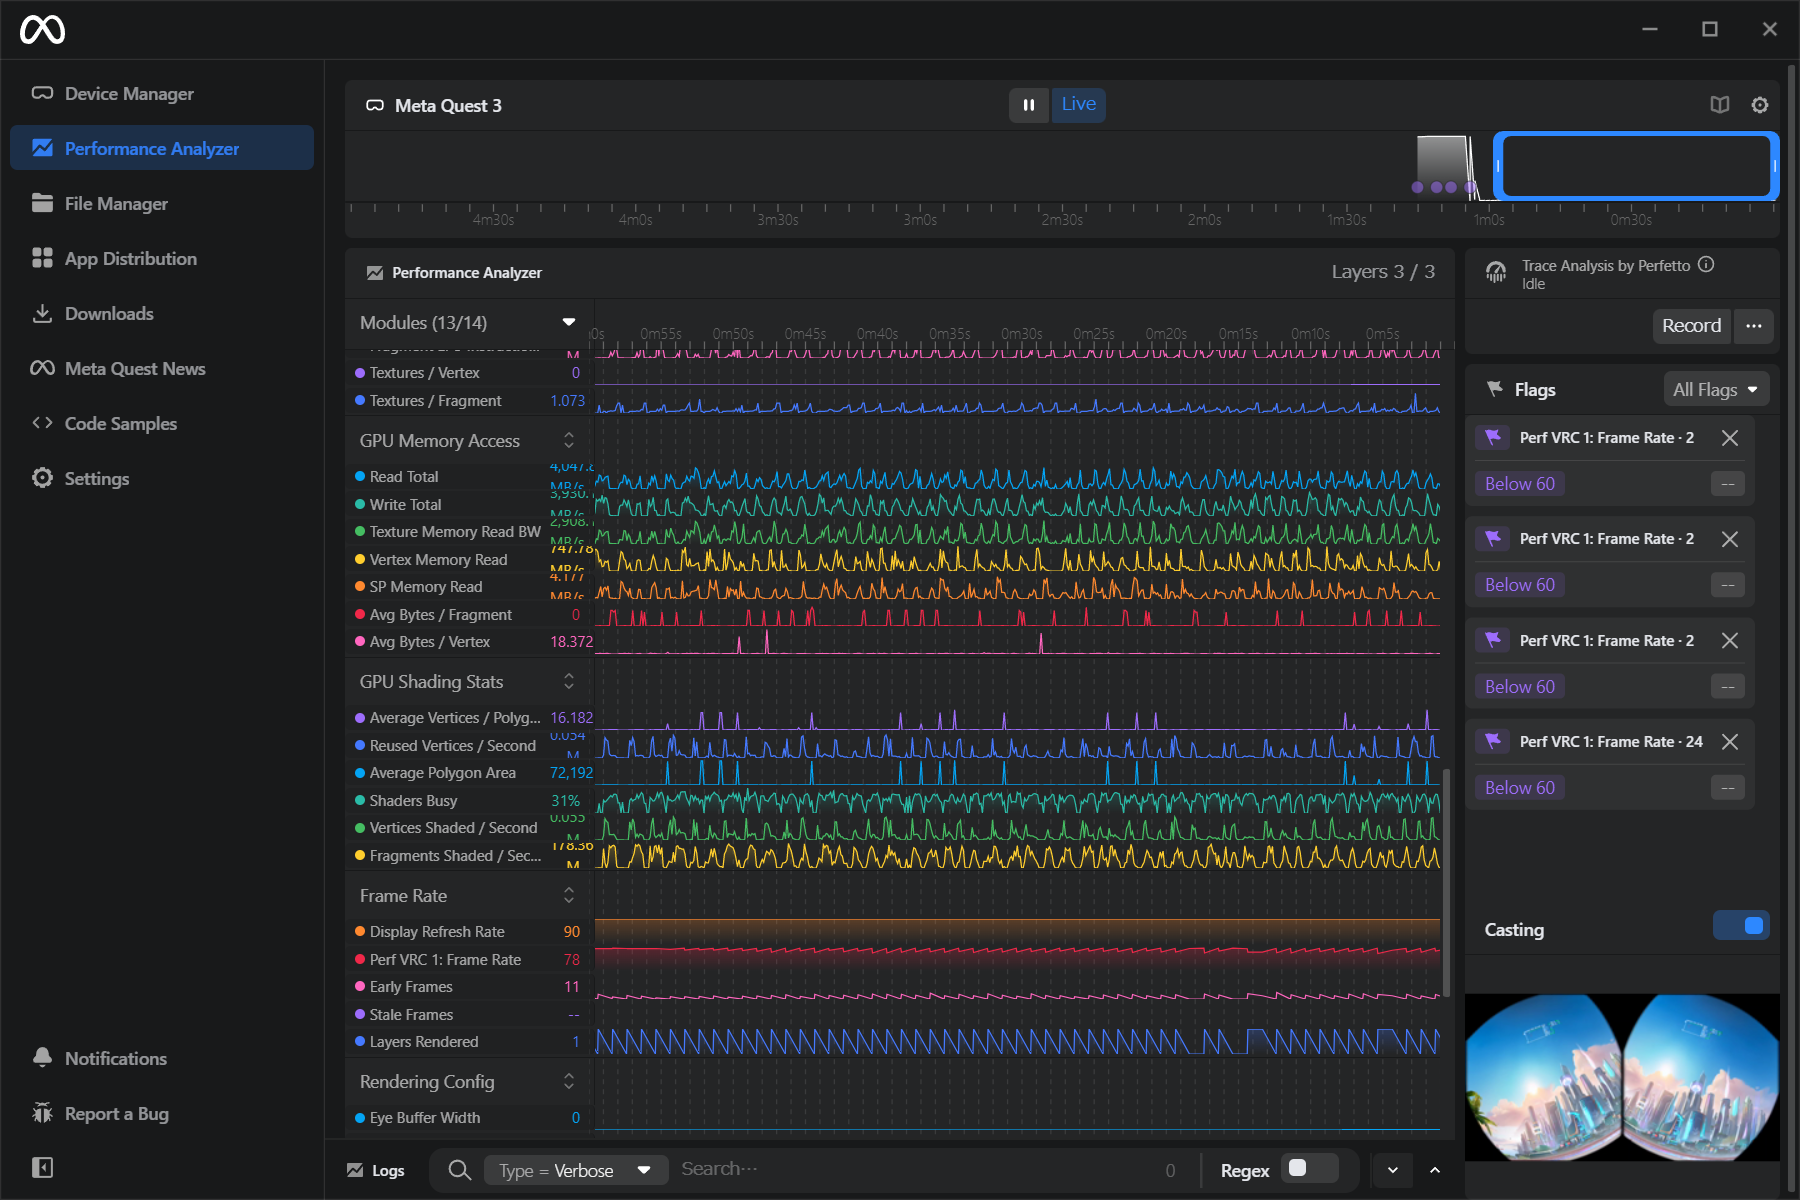Open Report a Bug
The width and height of the screenshot is (1800, 1200).
[116, 1113]
